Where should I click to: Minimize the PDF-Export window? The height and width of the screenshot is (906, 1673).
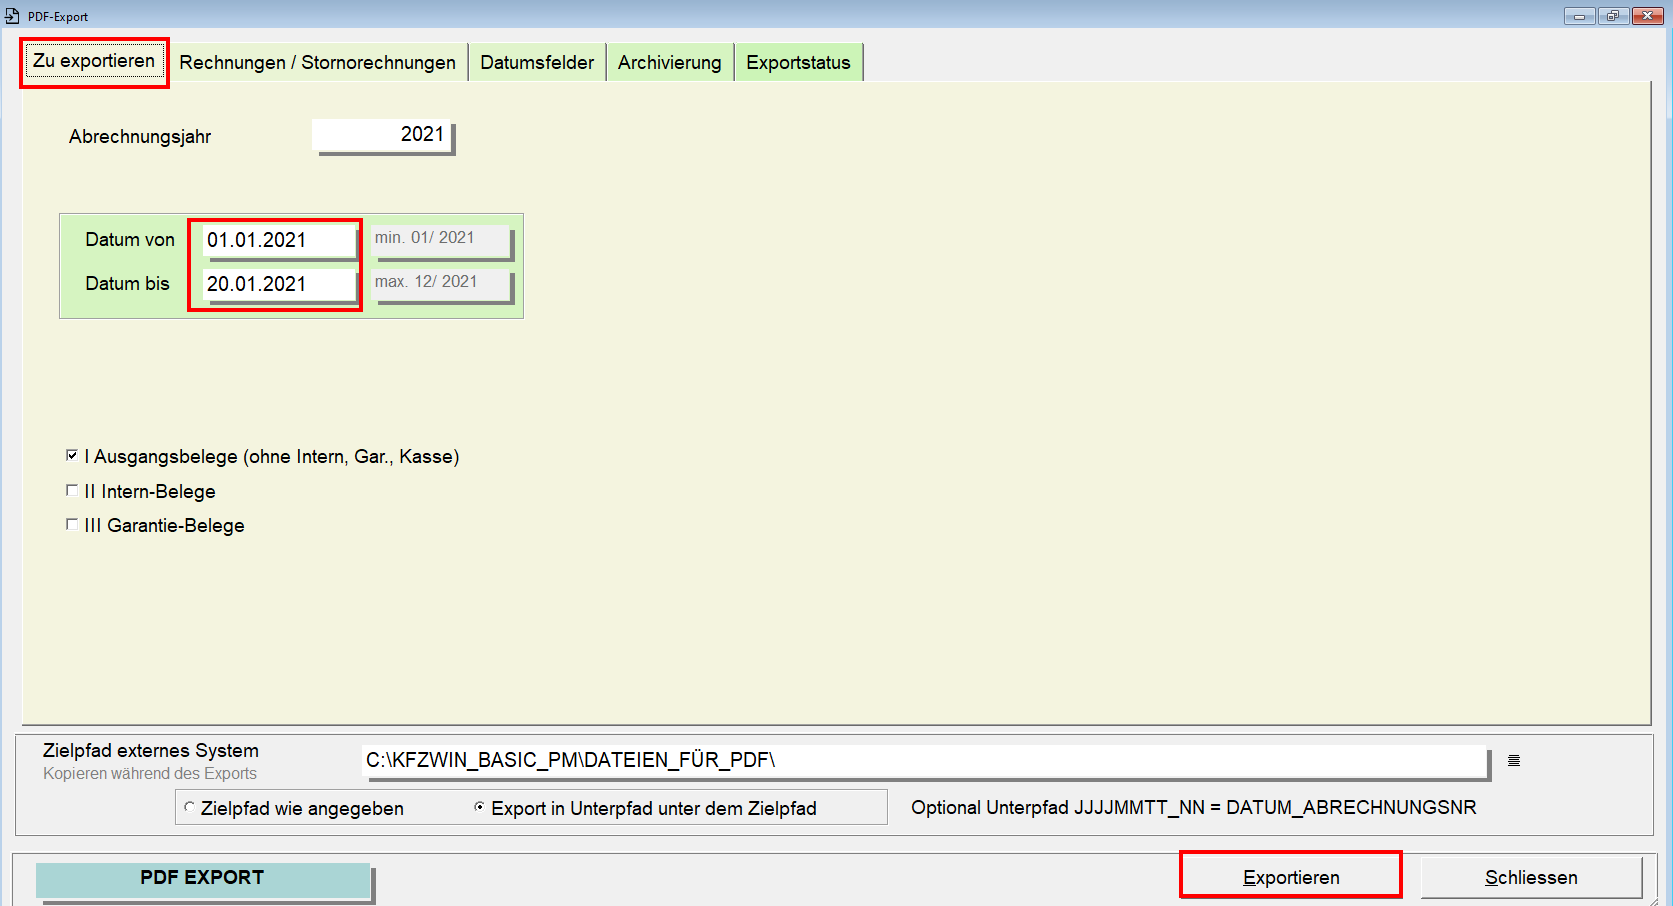[1579, 16]
